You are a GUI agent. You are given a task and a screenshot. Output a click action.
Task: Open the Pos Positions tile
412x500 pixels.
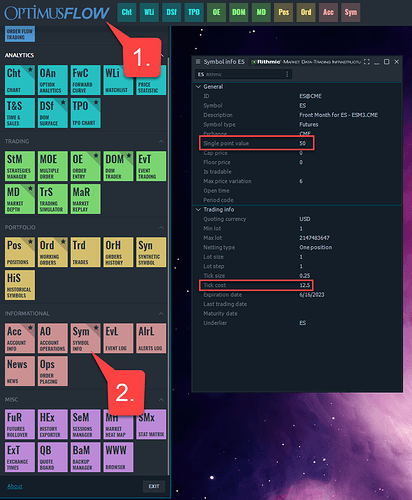click(20, 252)
